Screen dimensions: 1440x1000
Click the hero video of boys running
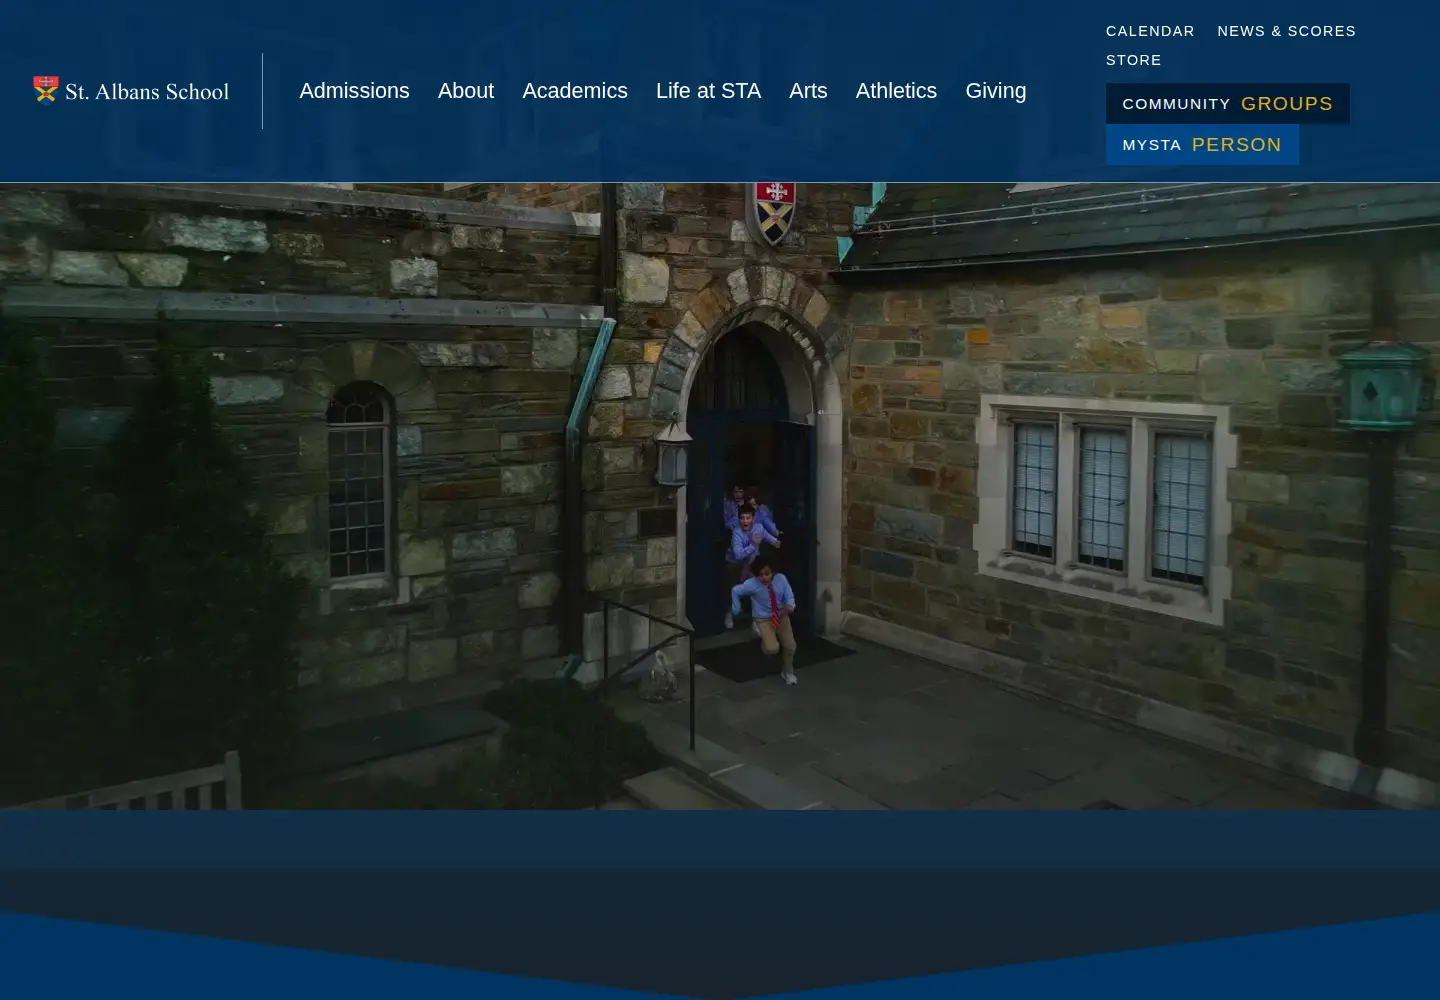click(720, 496)
